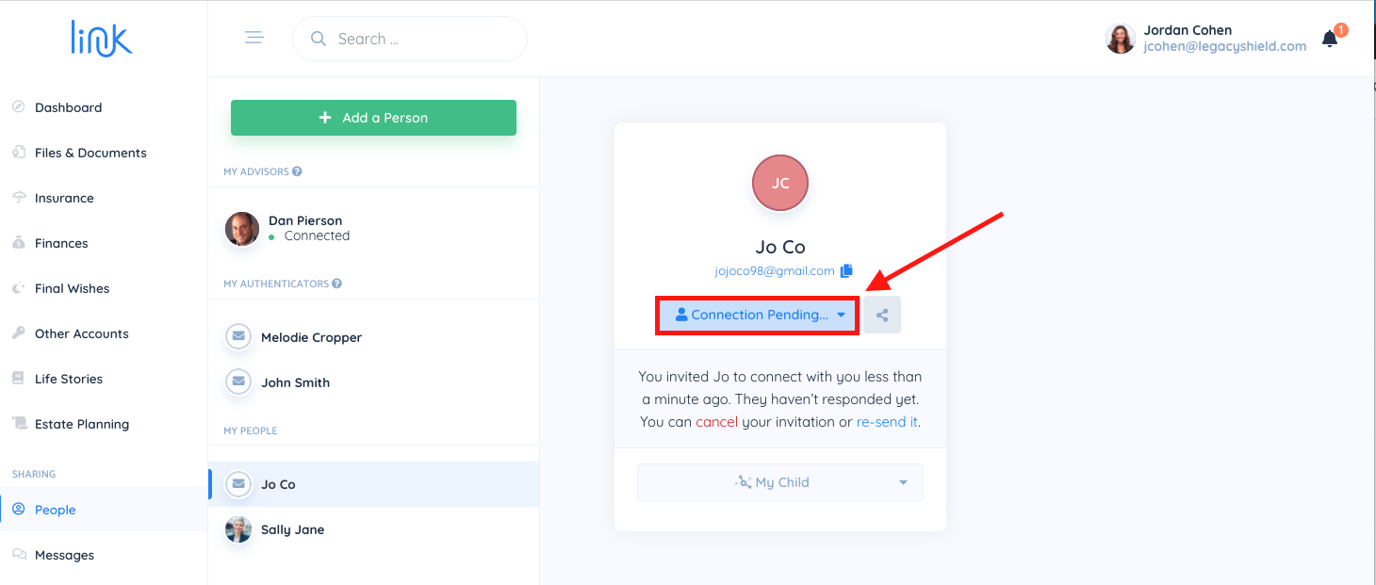Switch to the Messages section

pos(64,555)
